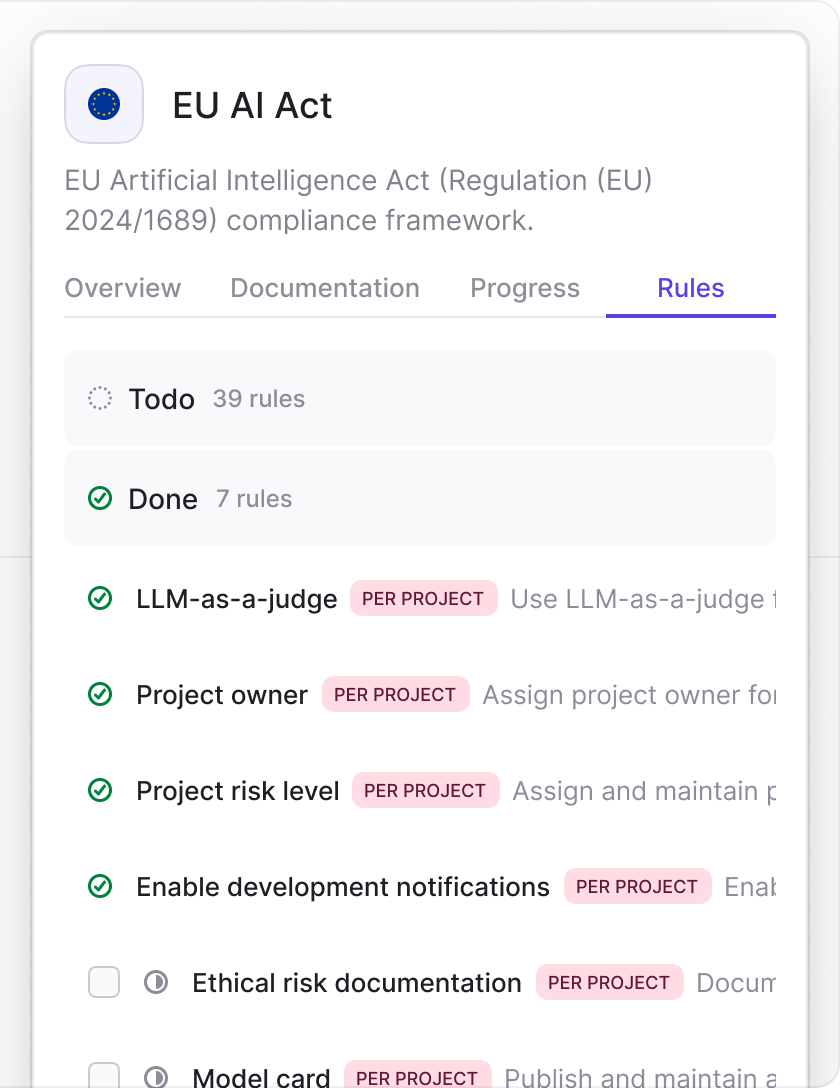Click half-circle status icon beside Model card
The image size is (840, 1088).
point(156,1078)
